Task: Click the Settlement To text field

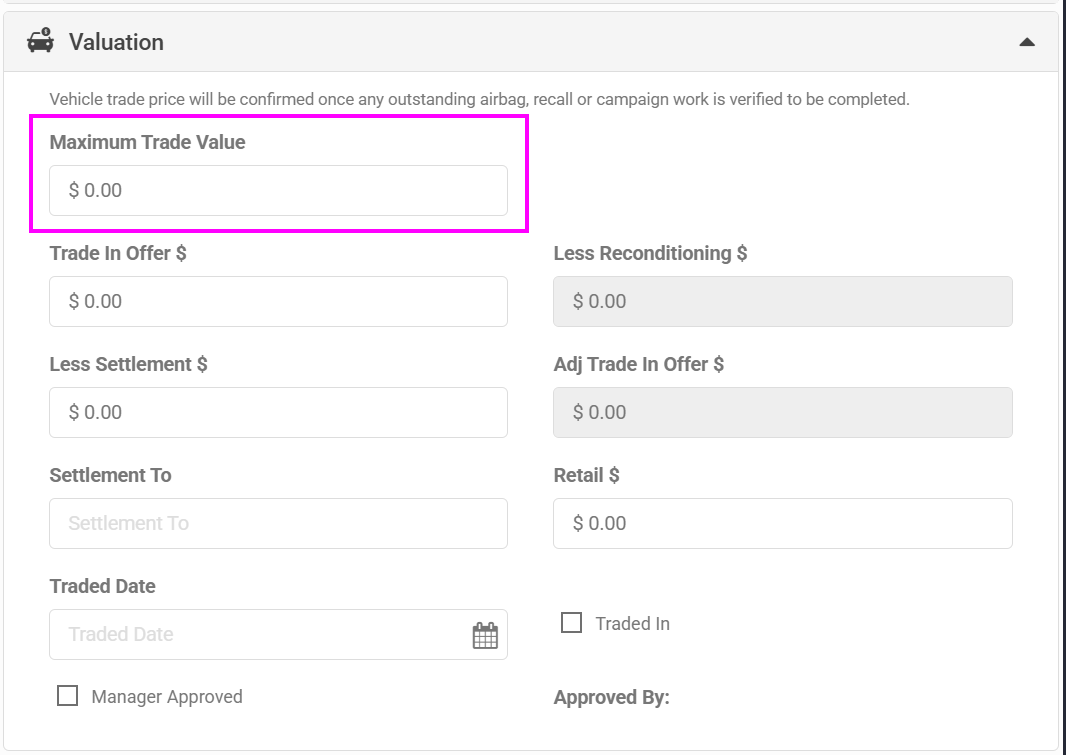Action: point(278,523)
